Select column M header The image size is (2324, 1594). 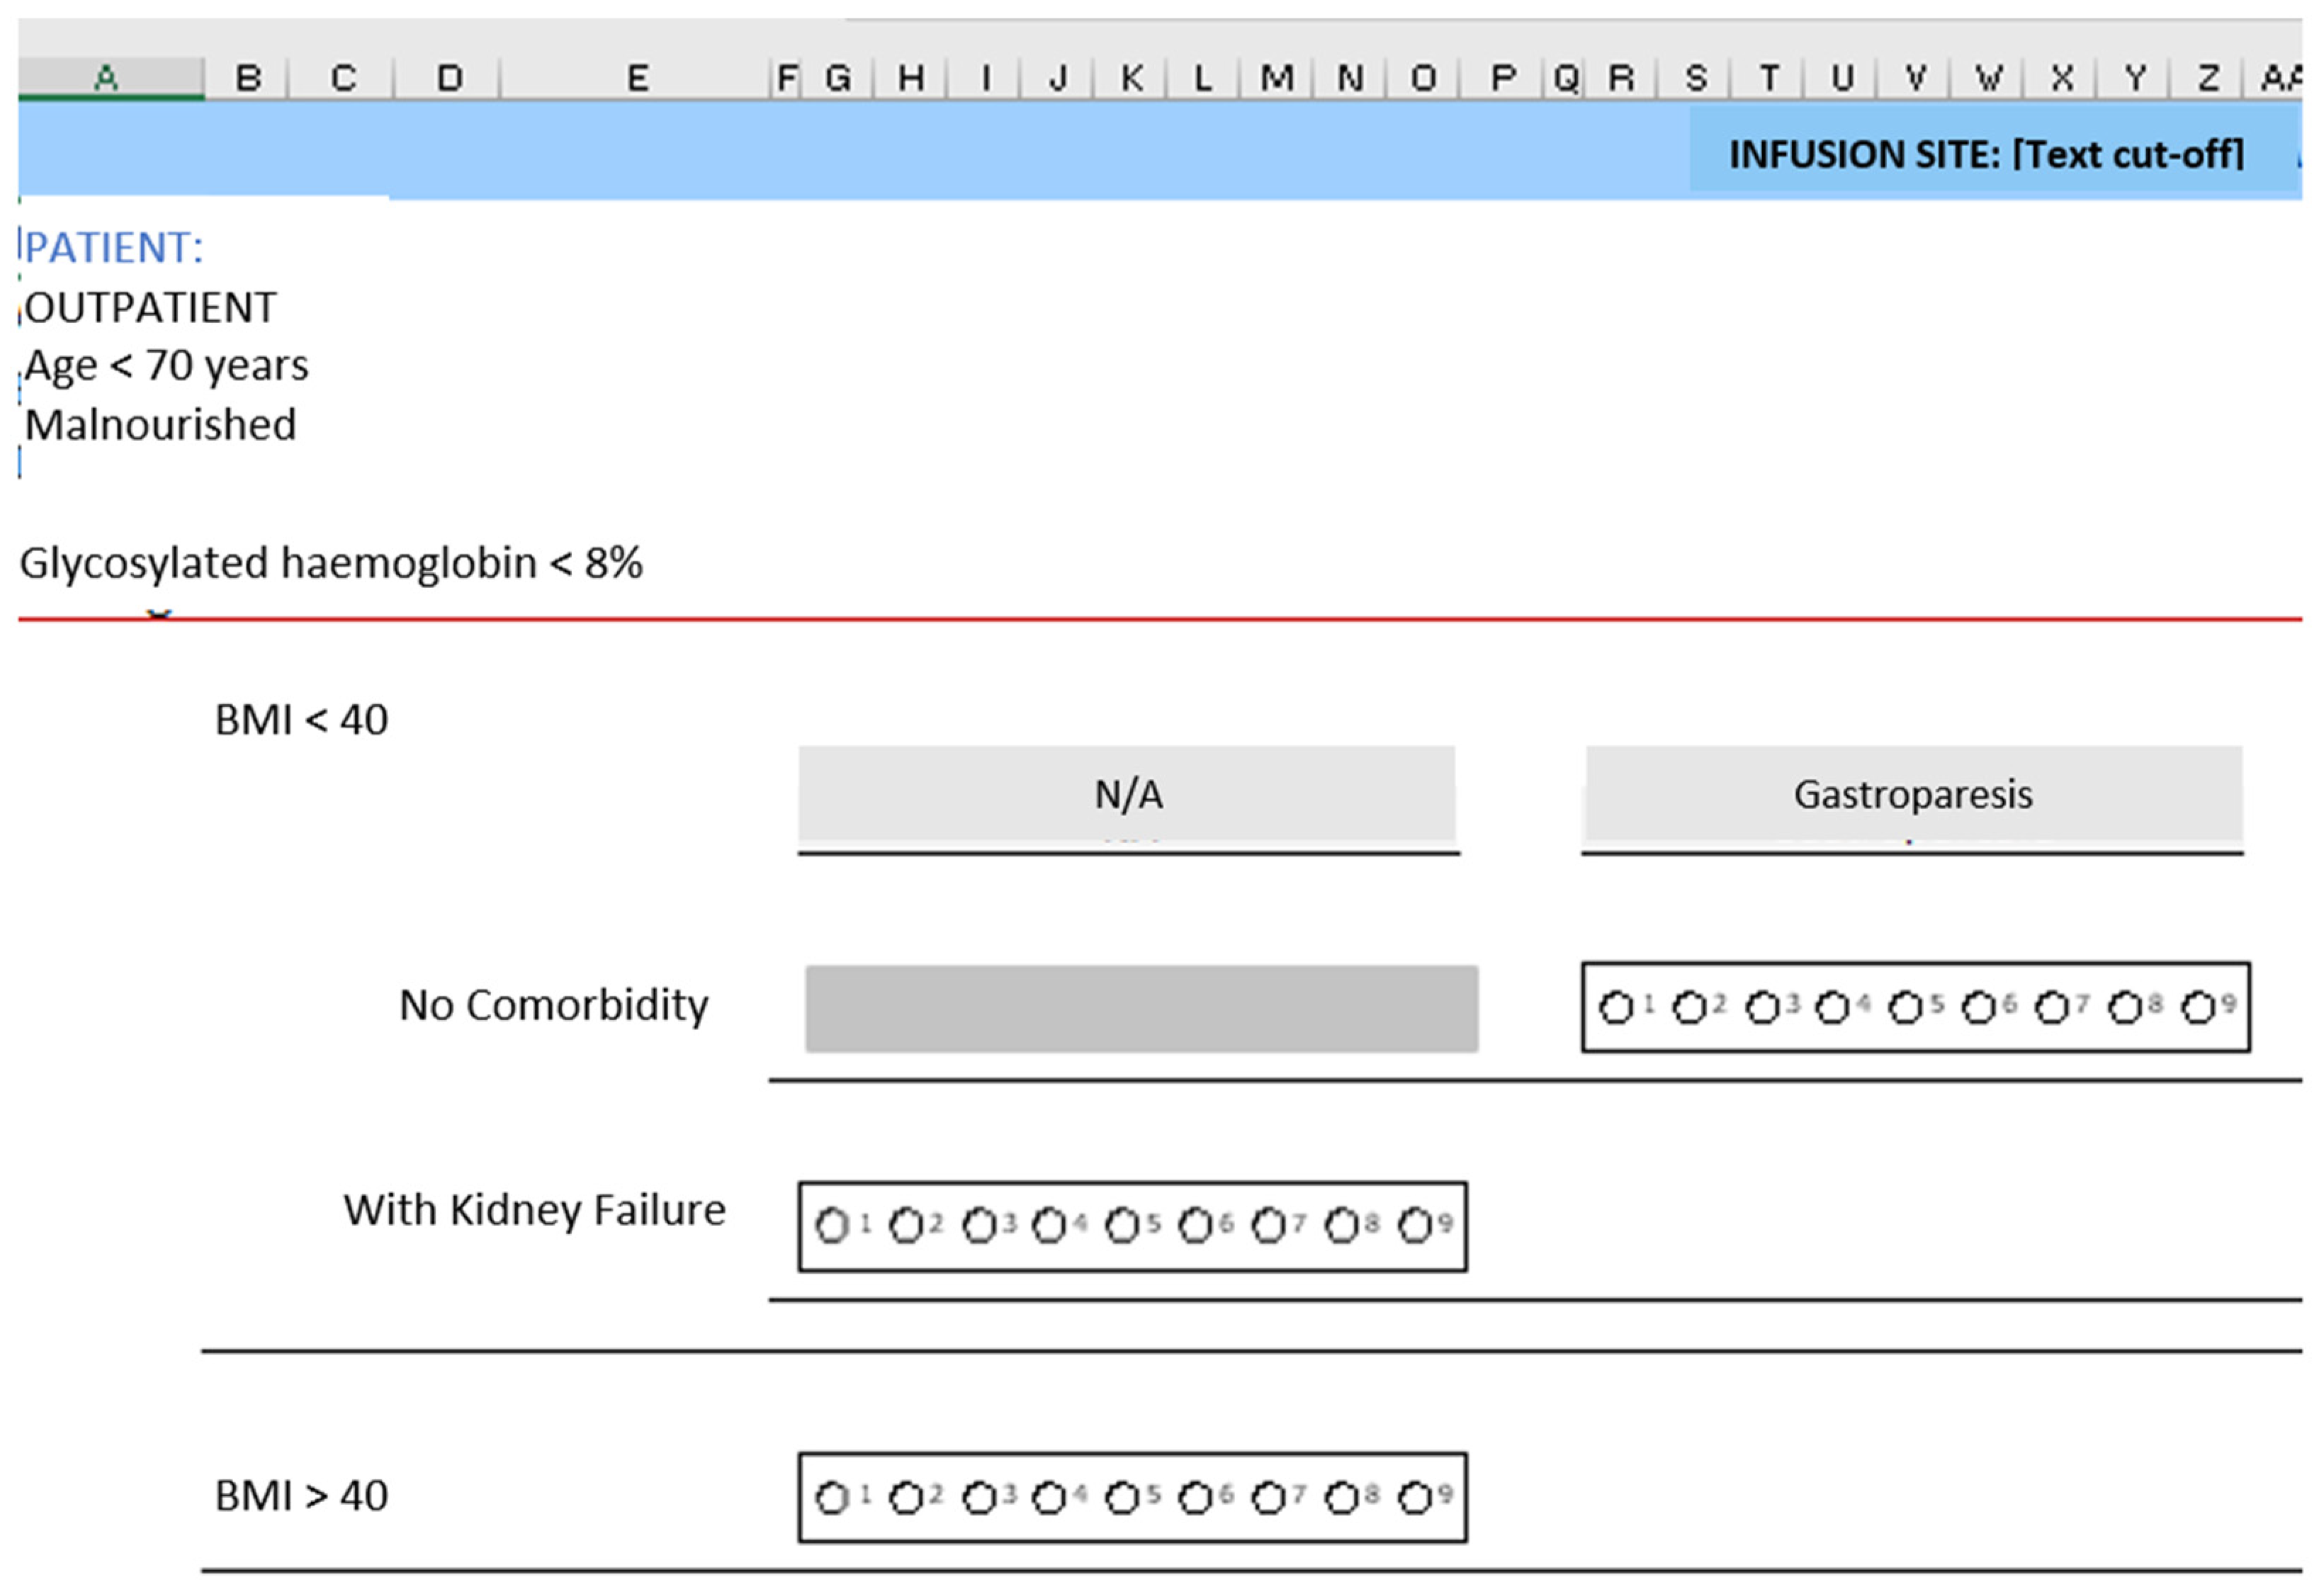1276,77
